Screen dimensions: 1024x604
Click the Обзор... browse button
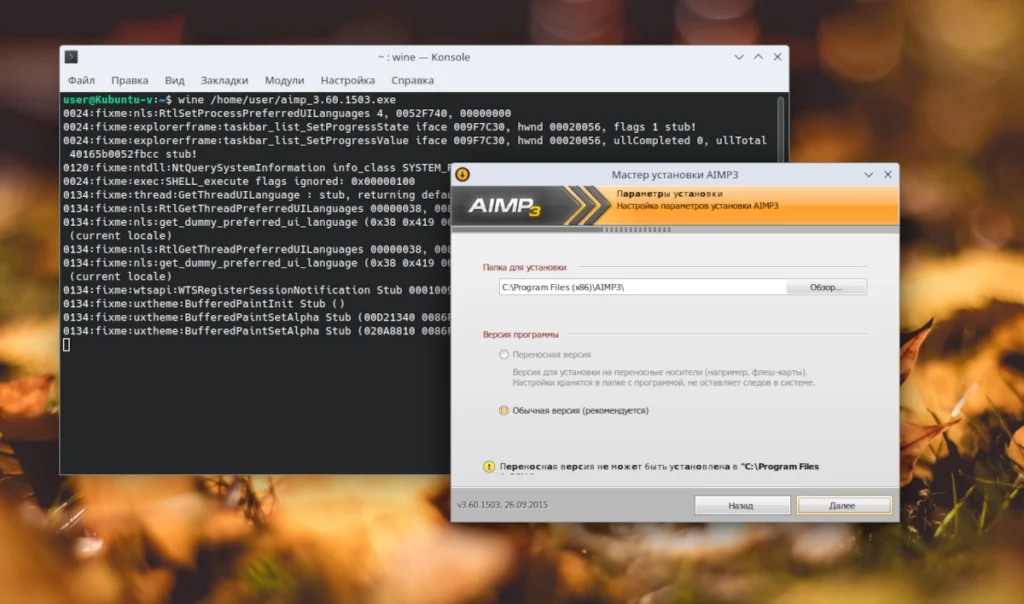coord(826,287)
